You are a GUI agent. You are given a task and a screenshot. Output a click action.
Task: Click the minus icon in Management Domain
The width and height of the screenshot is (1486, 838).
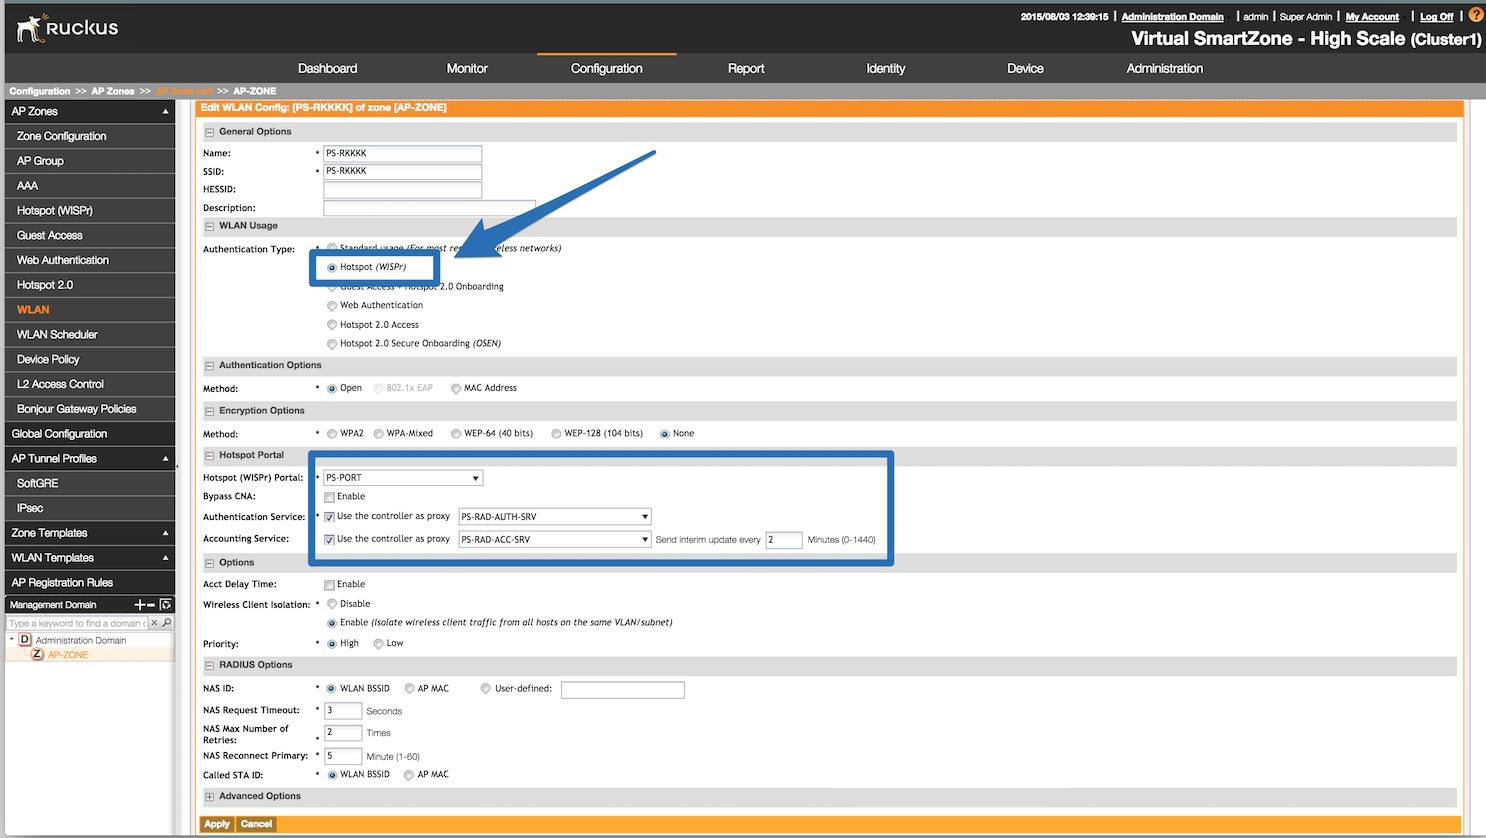[x=151, y=605]
